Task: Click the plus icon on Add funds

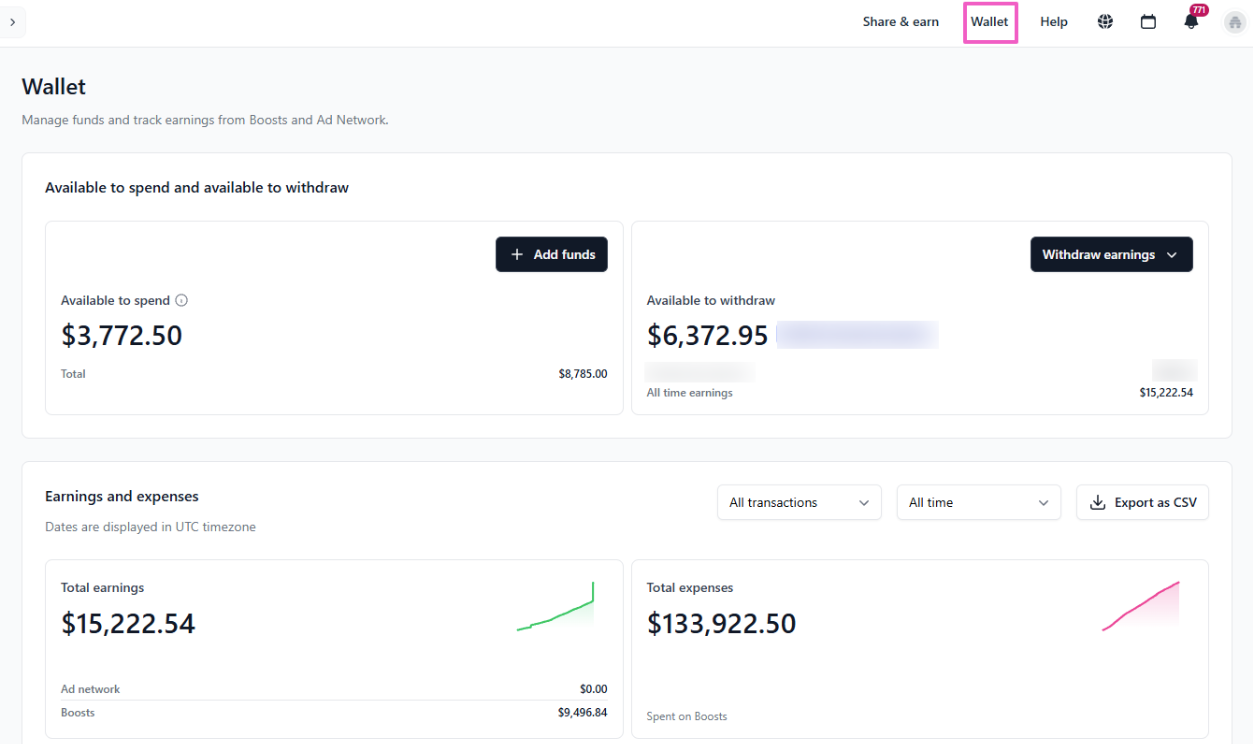Action: click(x=517, y=255)
